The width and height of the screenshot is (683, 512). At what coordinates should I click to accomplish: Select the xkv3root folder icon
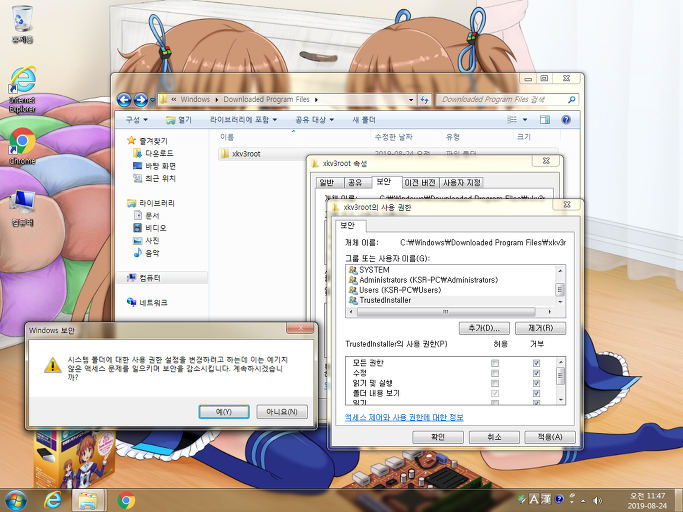(x=225, y=153)
